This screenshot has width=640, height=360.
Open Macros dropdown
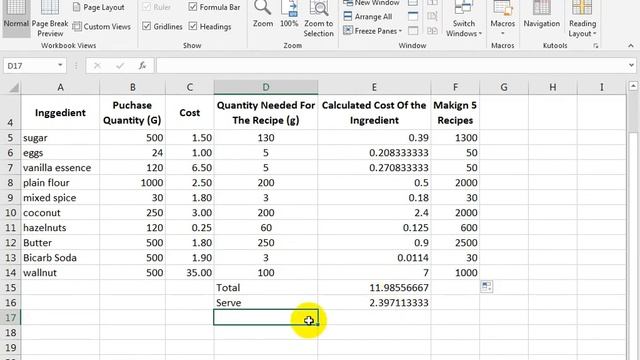(x=502, y=19)
